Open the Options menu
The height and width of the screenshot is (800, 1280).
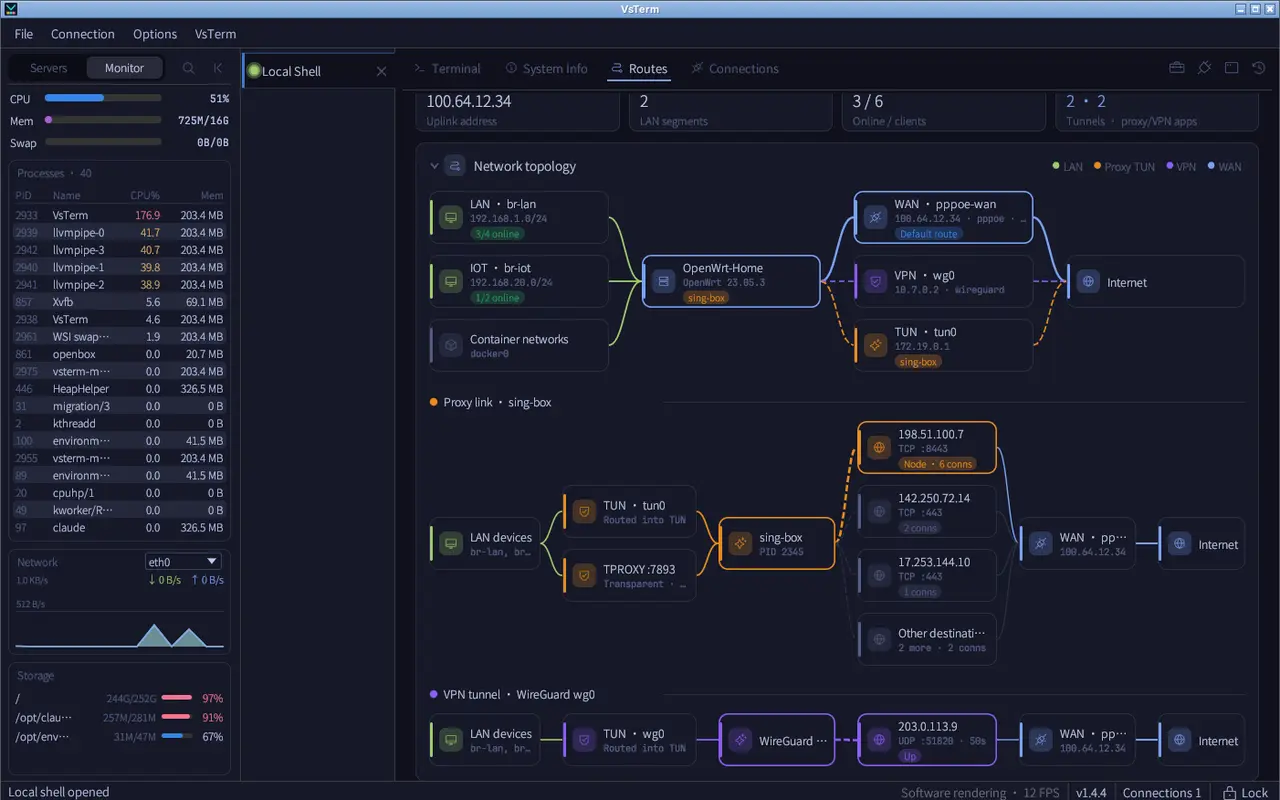tap(155, 34)
